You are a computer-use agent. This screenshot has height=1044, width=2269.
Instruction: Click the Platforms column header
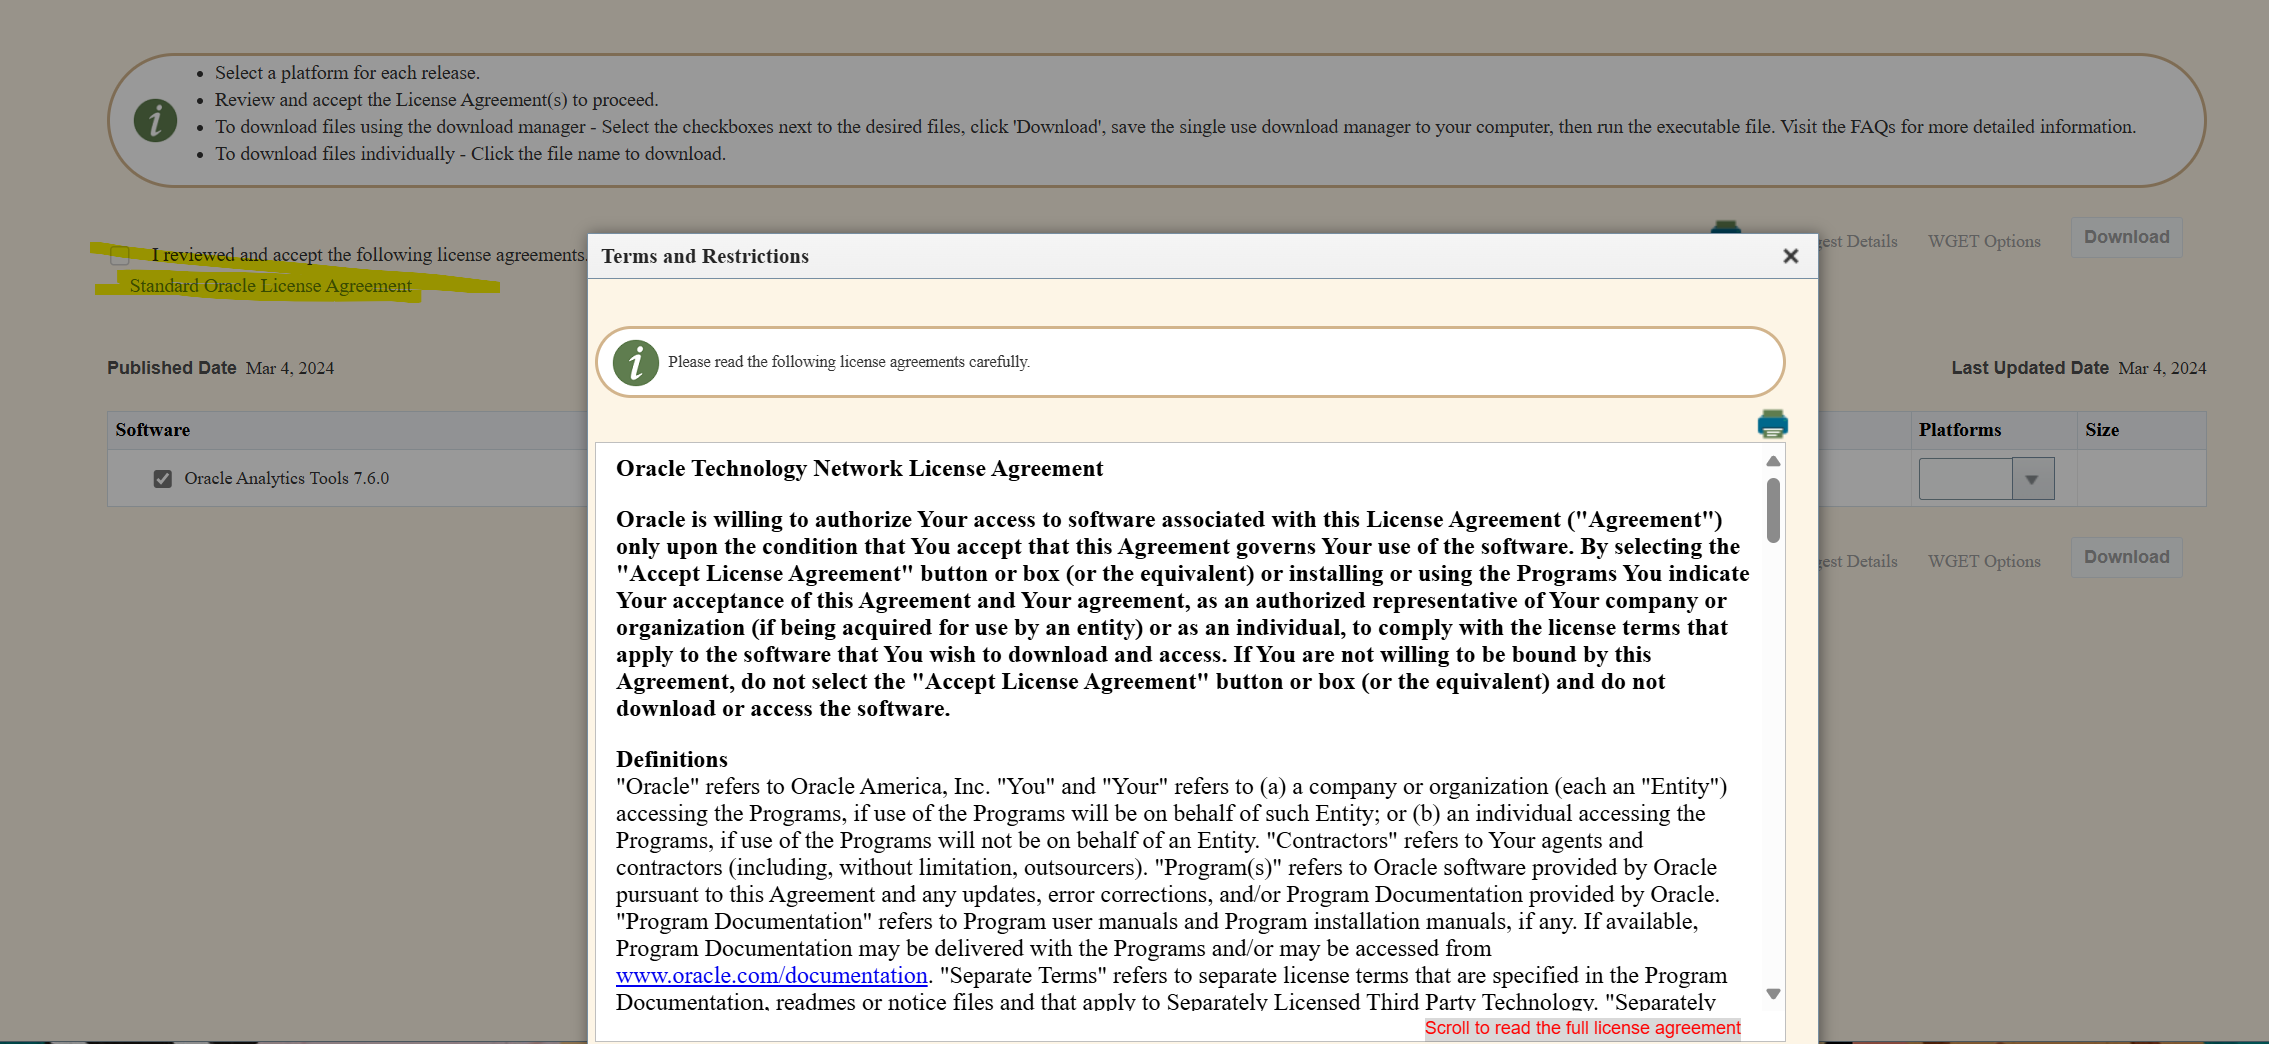pos(1960,430)
